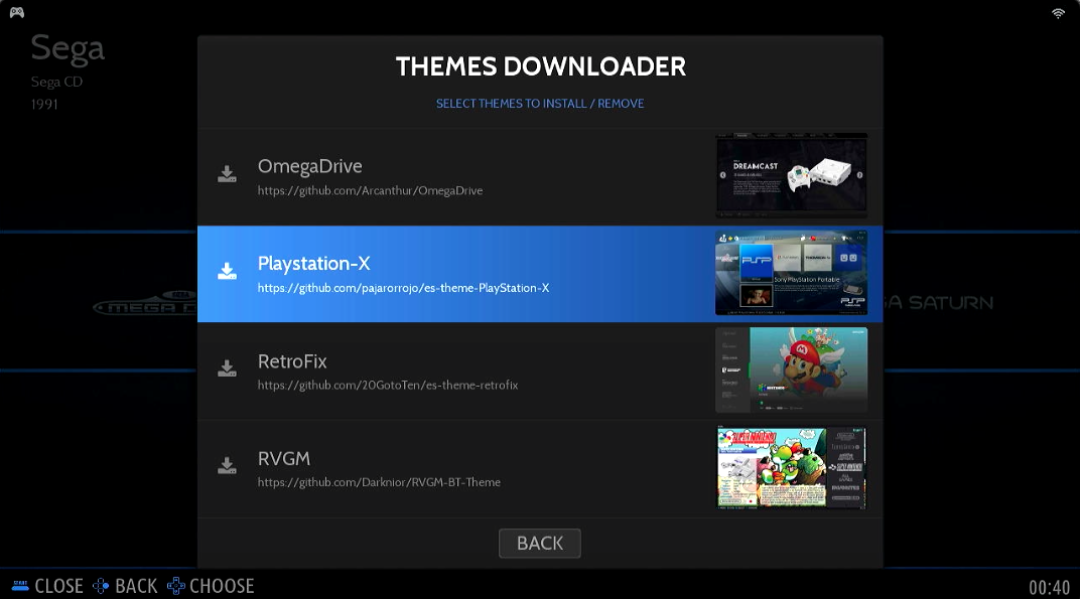Select the RetroFix theme name
1080x599 pixels.
(292, 361)
